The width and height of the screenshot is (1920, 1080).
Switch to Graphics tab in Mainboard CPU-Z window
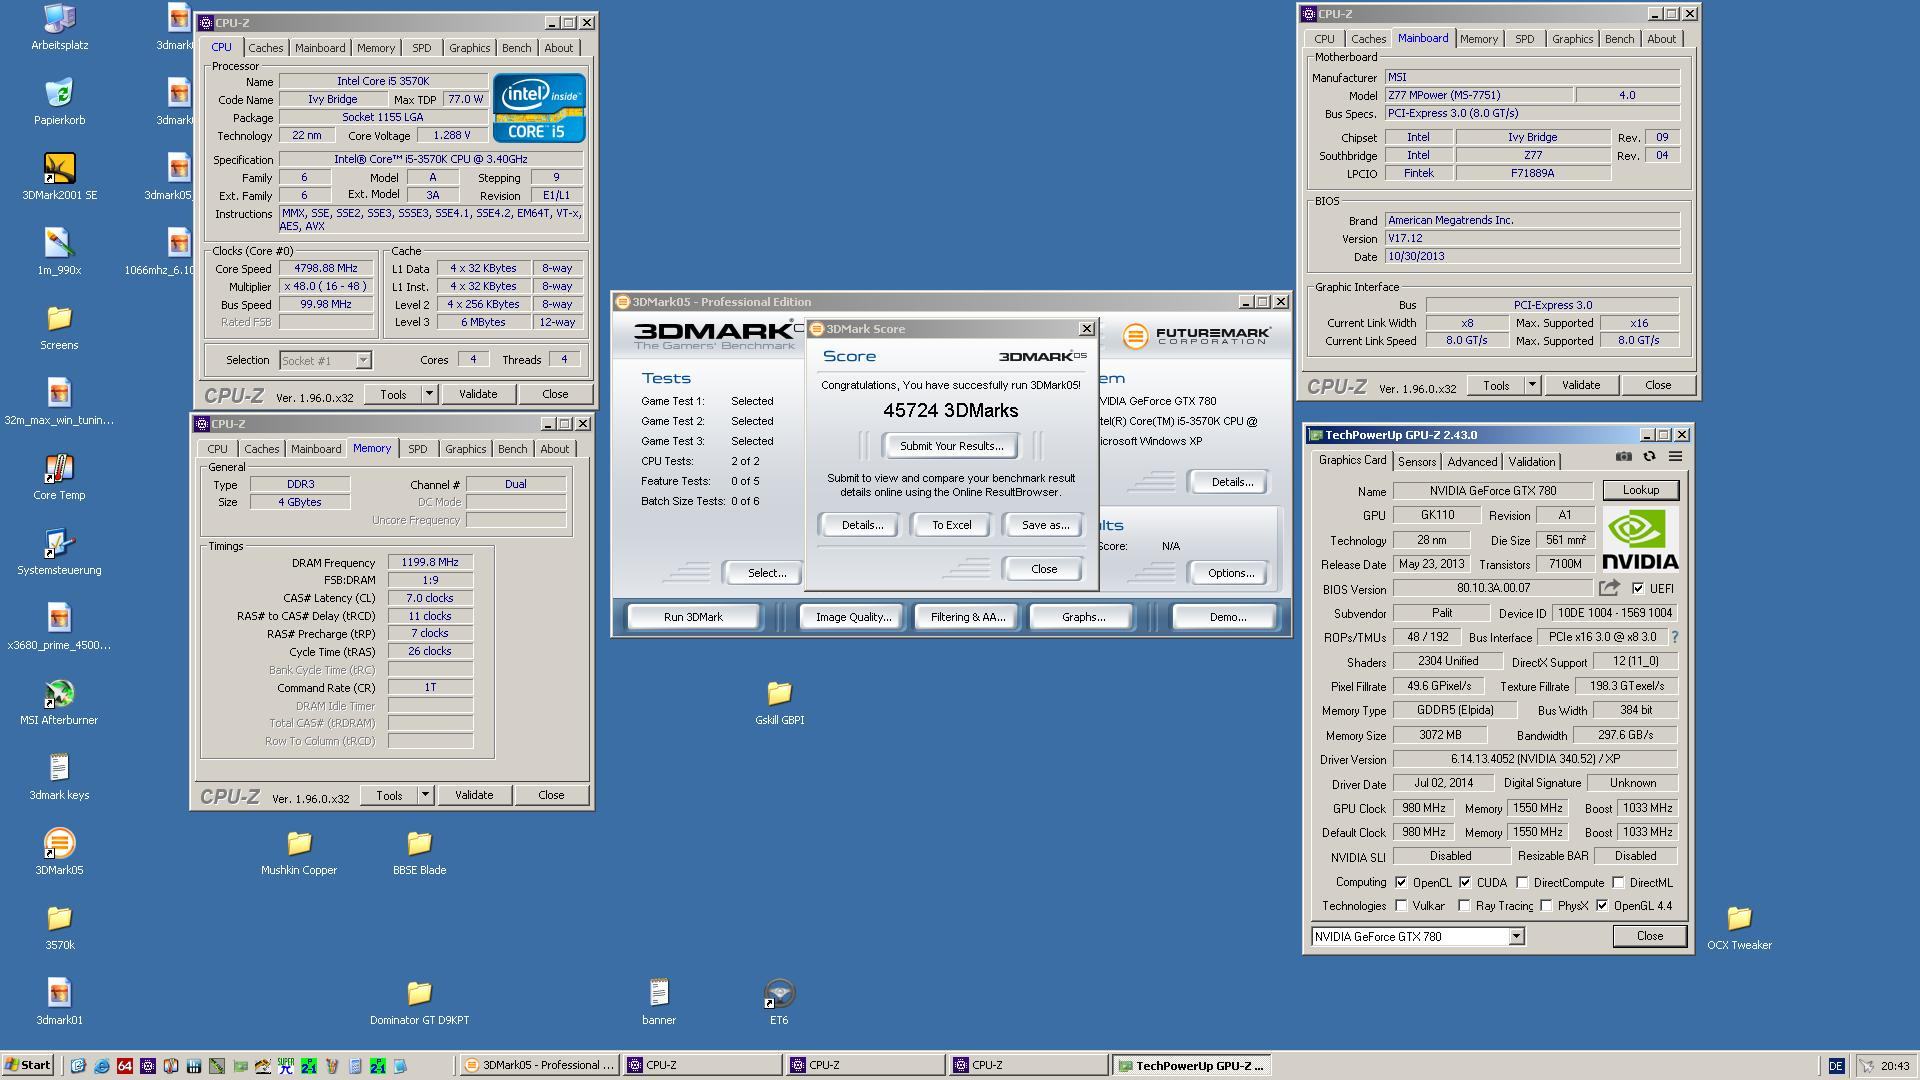pyautogui.click(x=1572, y=39)
